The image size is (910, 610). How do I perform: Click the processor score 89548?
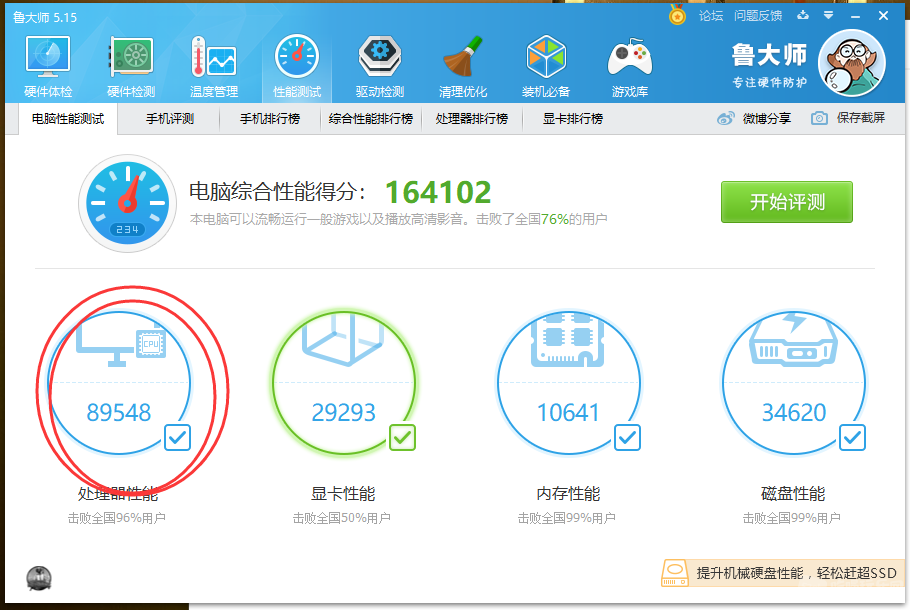[119, 413]
